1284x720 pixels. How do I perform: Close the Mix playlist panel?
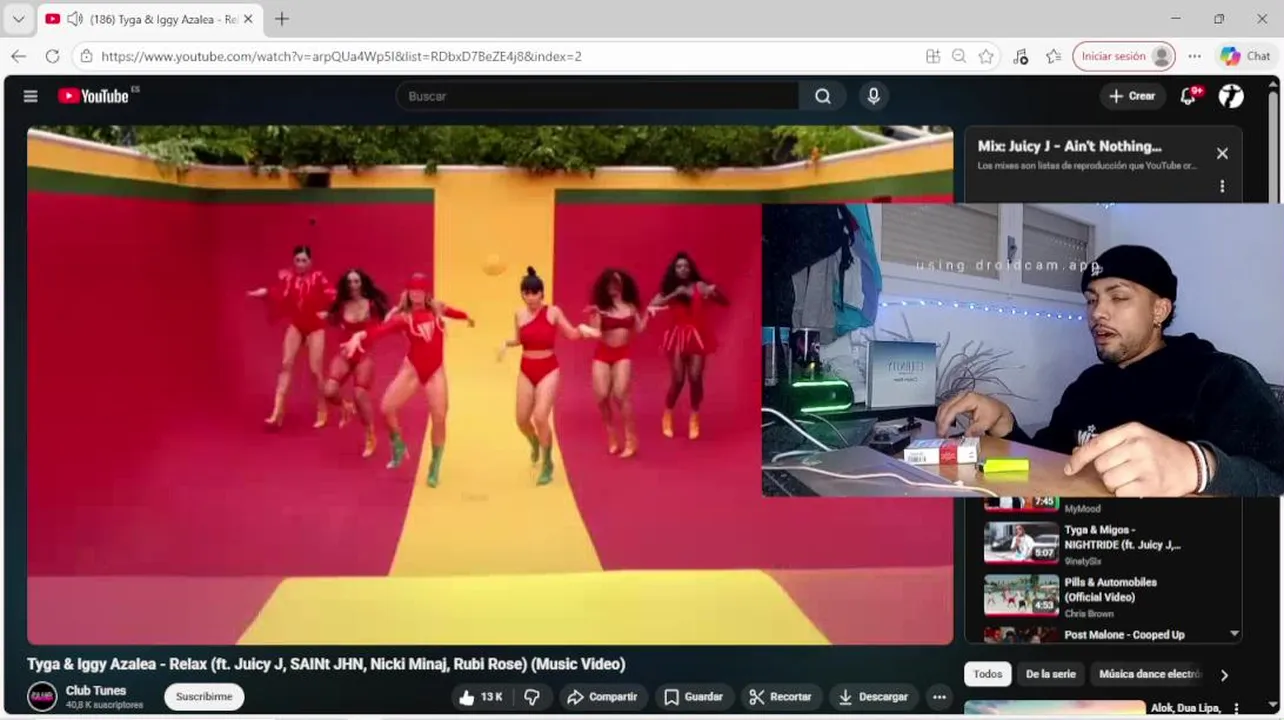1222,153
